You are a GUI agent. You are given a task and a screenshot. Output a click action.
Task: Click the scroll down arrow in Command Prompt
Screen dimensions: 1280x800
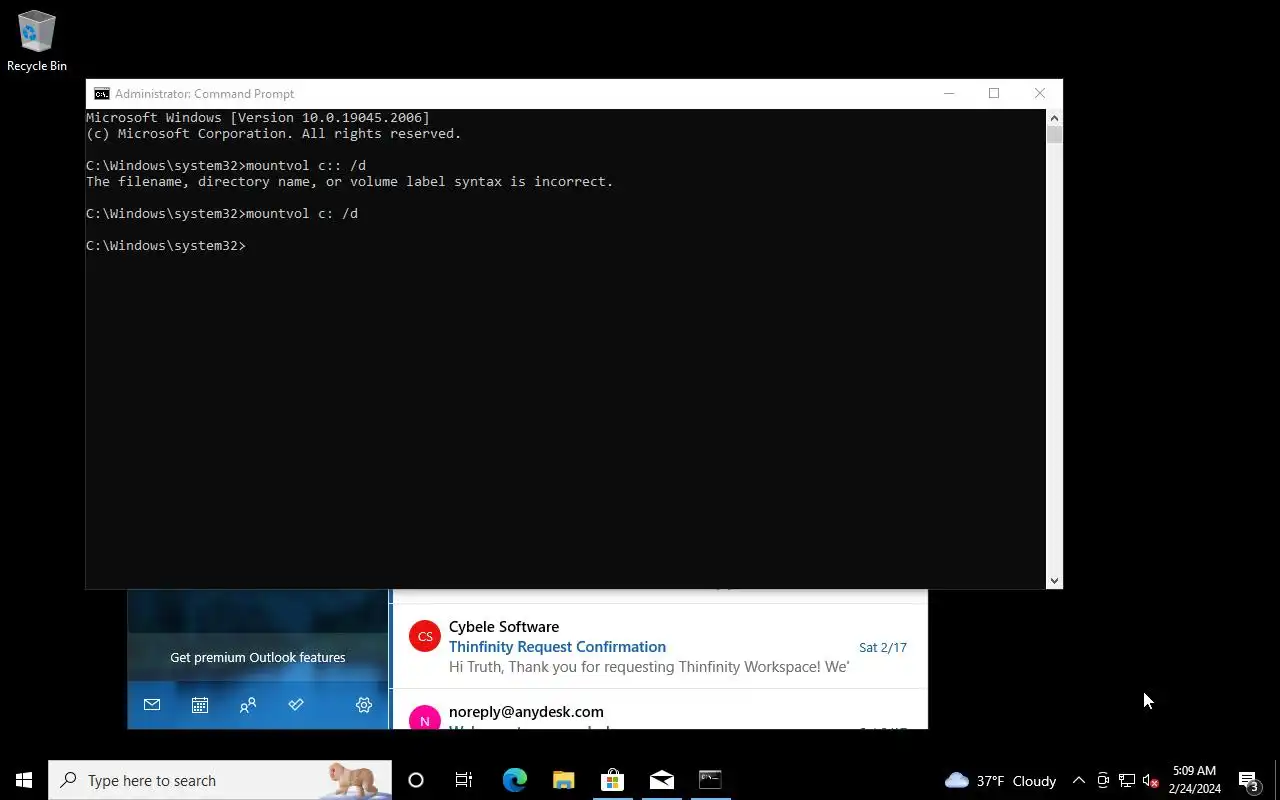tap(1054, 580)
